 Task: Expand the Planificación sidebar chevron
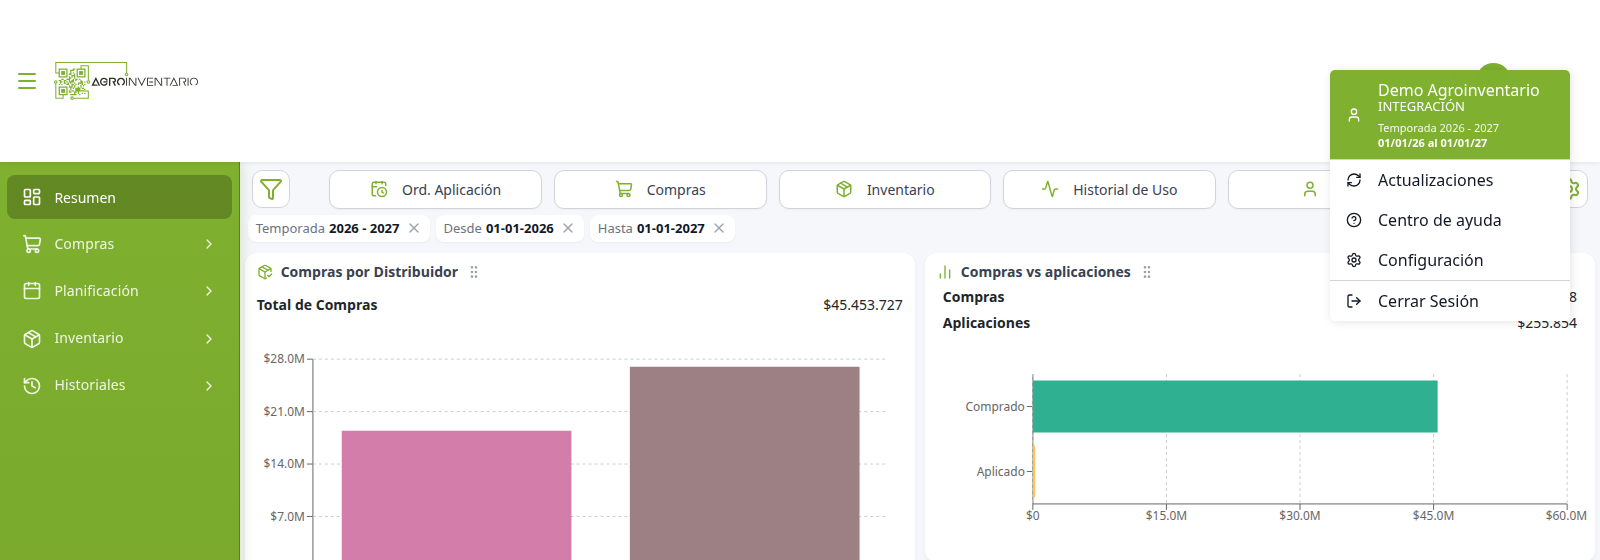click(209, 291)
